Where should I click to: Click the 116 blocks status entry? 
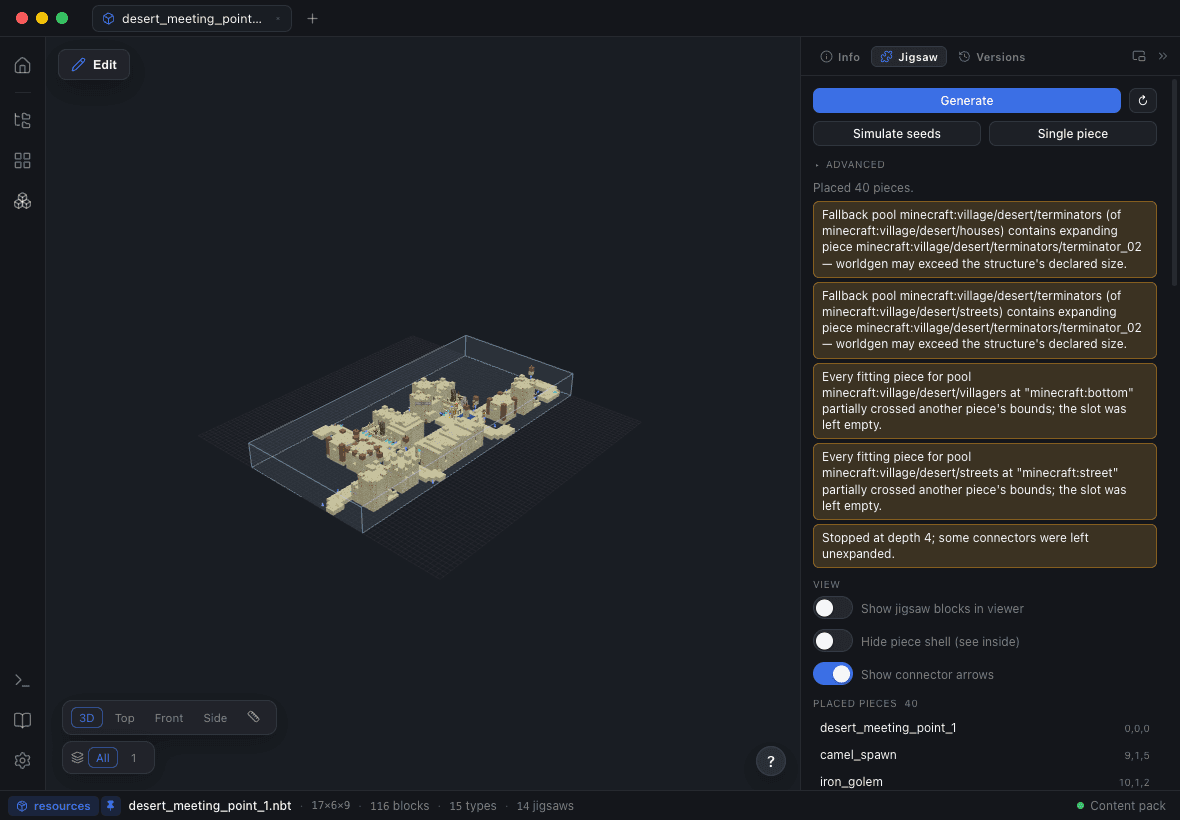(400, 806)
